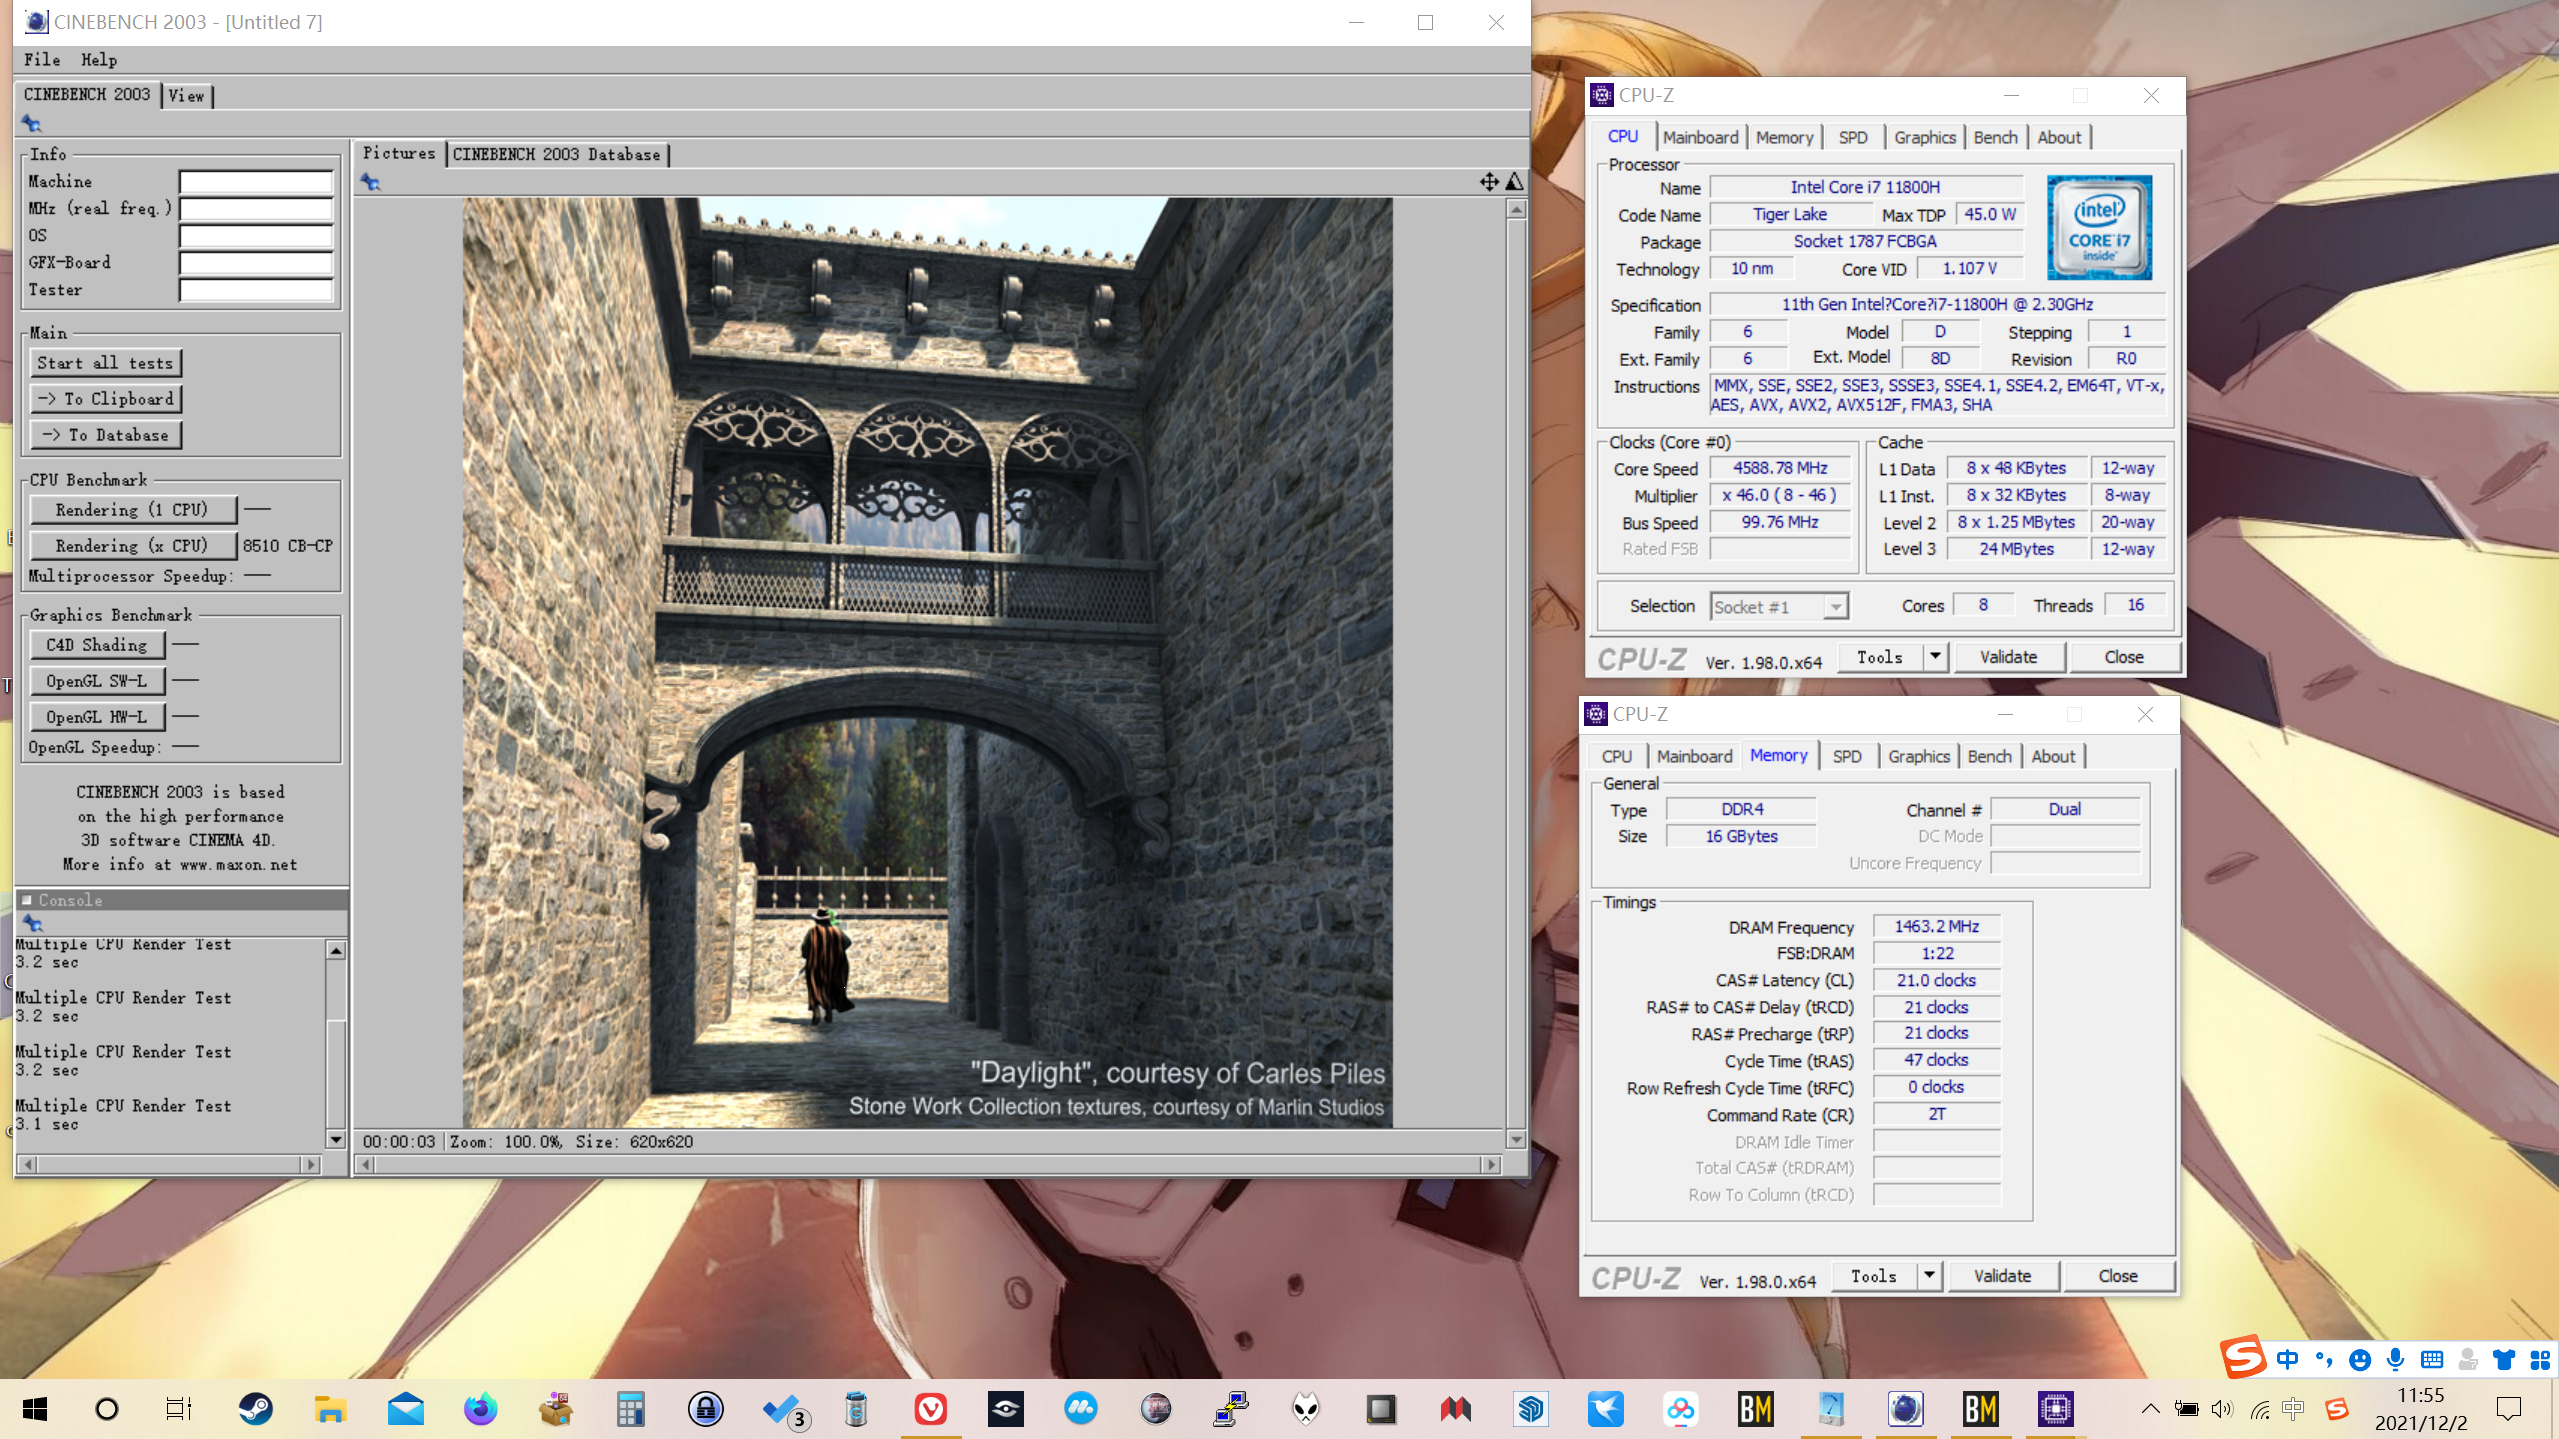The width and height of the screenshot is (2559, 1439).
Task: Show hidden tray icons chevron
Action: (2150, 1409)
